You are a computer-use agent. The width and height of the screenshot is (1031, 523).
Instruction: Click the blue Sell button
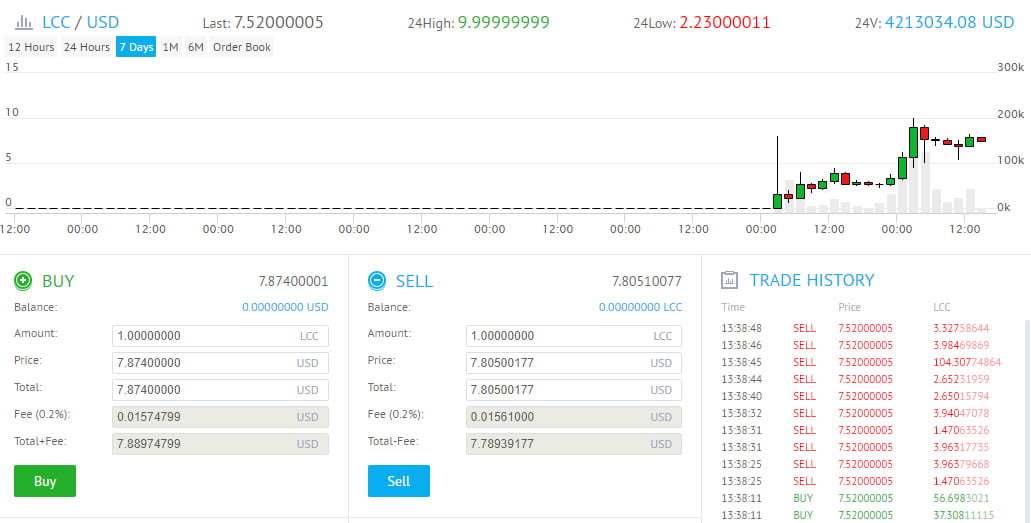pyautogui.click(x=398, y=481)
